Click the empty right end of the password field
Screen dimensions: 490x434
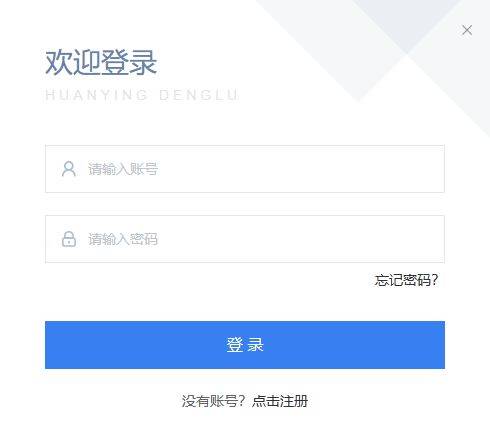pyautogui.click(x=400, y=239)
